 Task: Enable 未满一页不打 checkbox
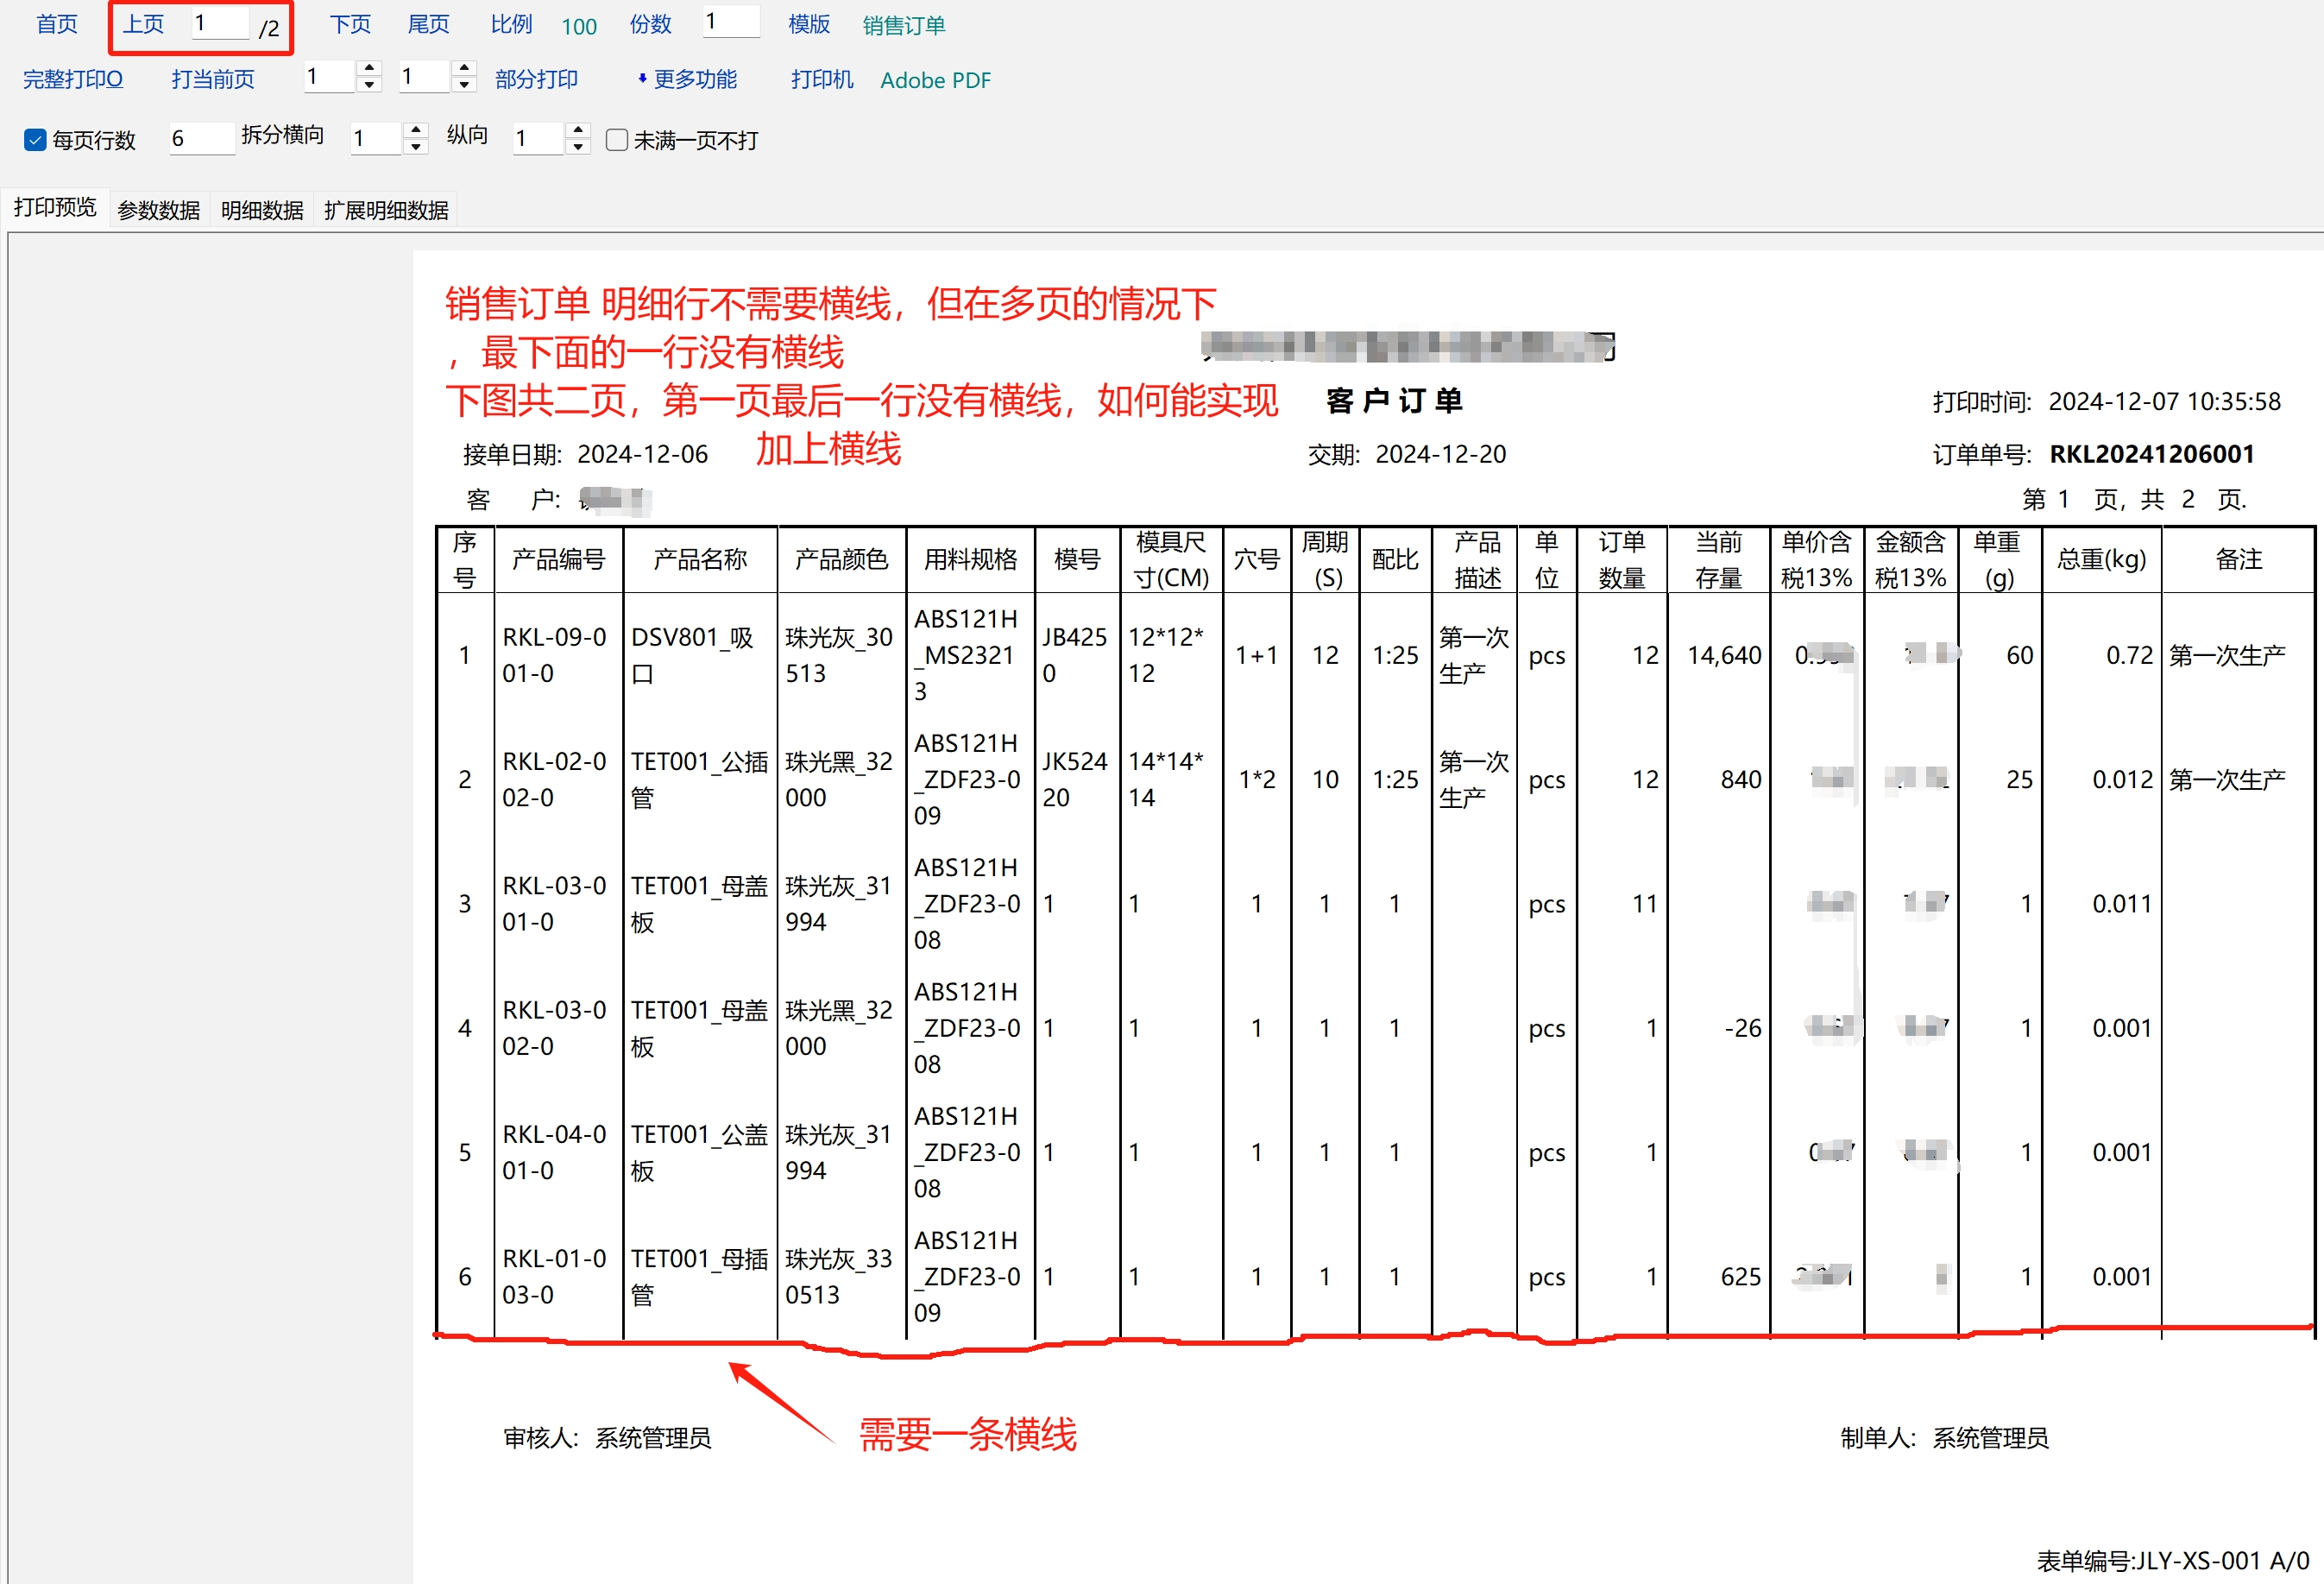coord(617,140)
